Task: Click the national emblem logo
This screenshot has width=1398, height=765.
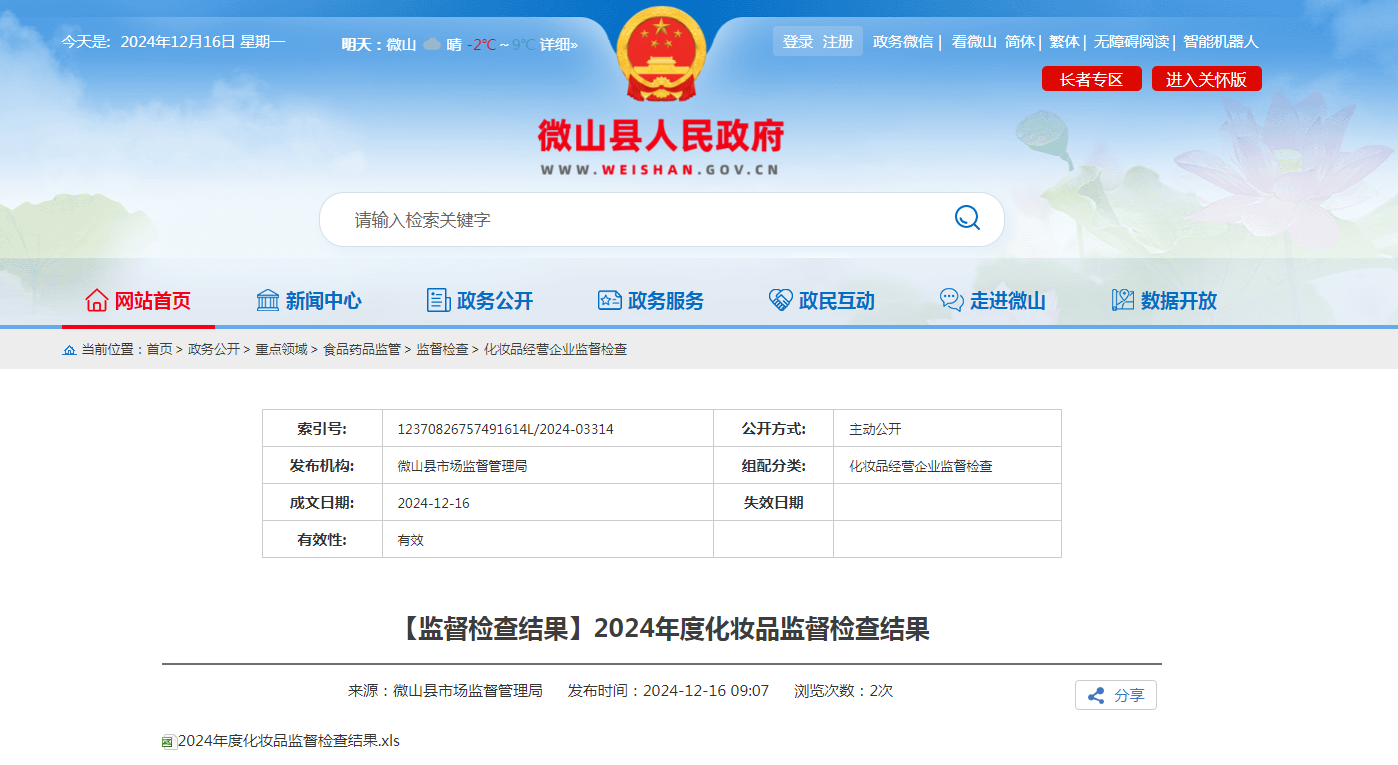Action: click(x=661, y=55)
